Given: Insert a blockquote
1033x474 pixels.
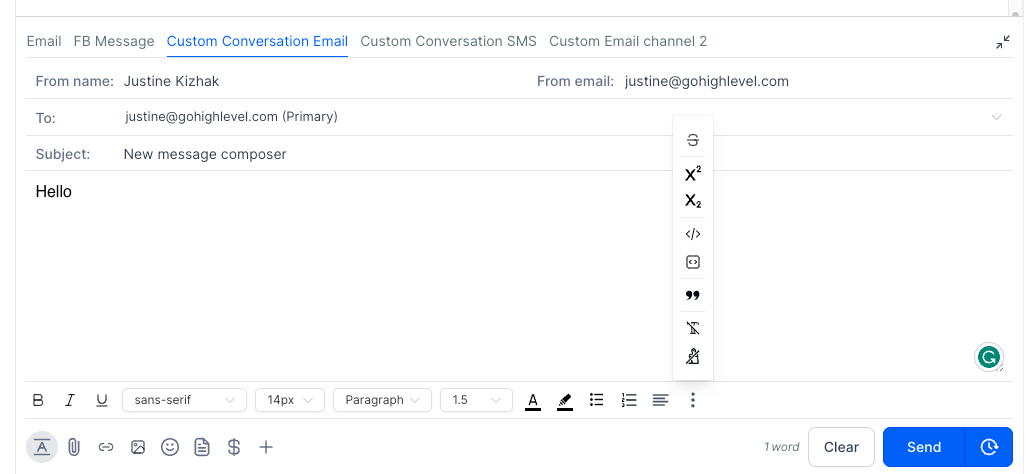Looking at the screenshot, I should point(693,295).
